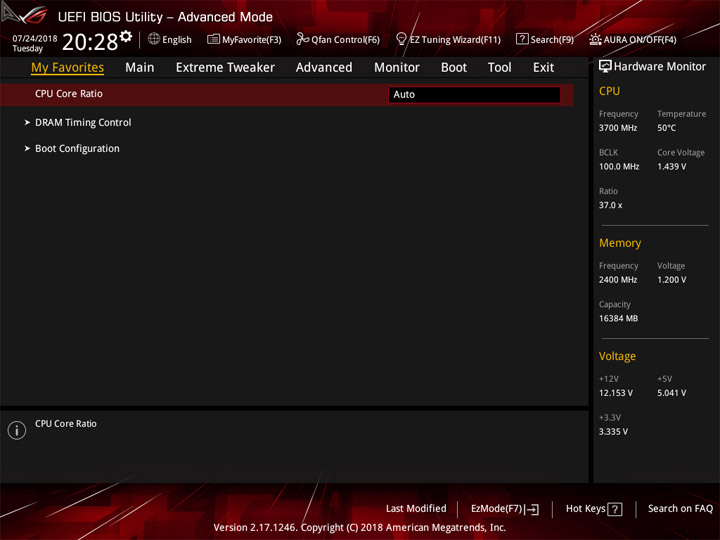The image size is (720, 540).
Task: Click the Search question mark icon
Action: point(522,39)
